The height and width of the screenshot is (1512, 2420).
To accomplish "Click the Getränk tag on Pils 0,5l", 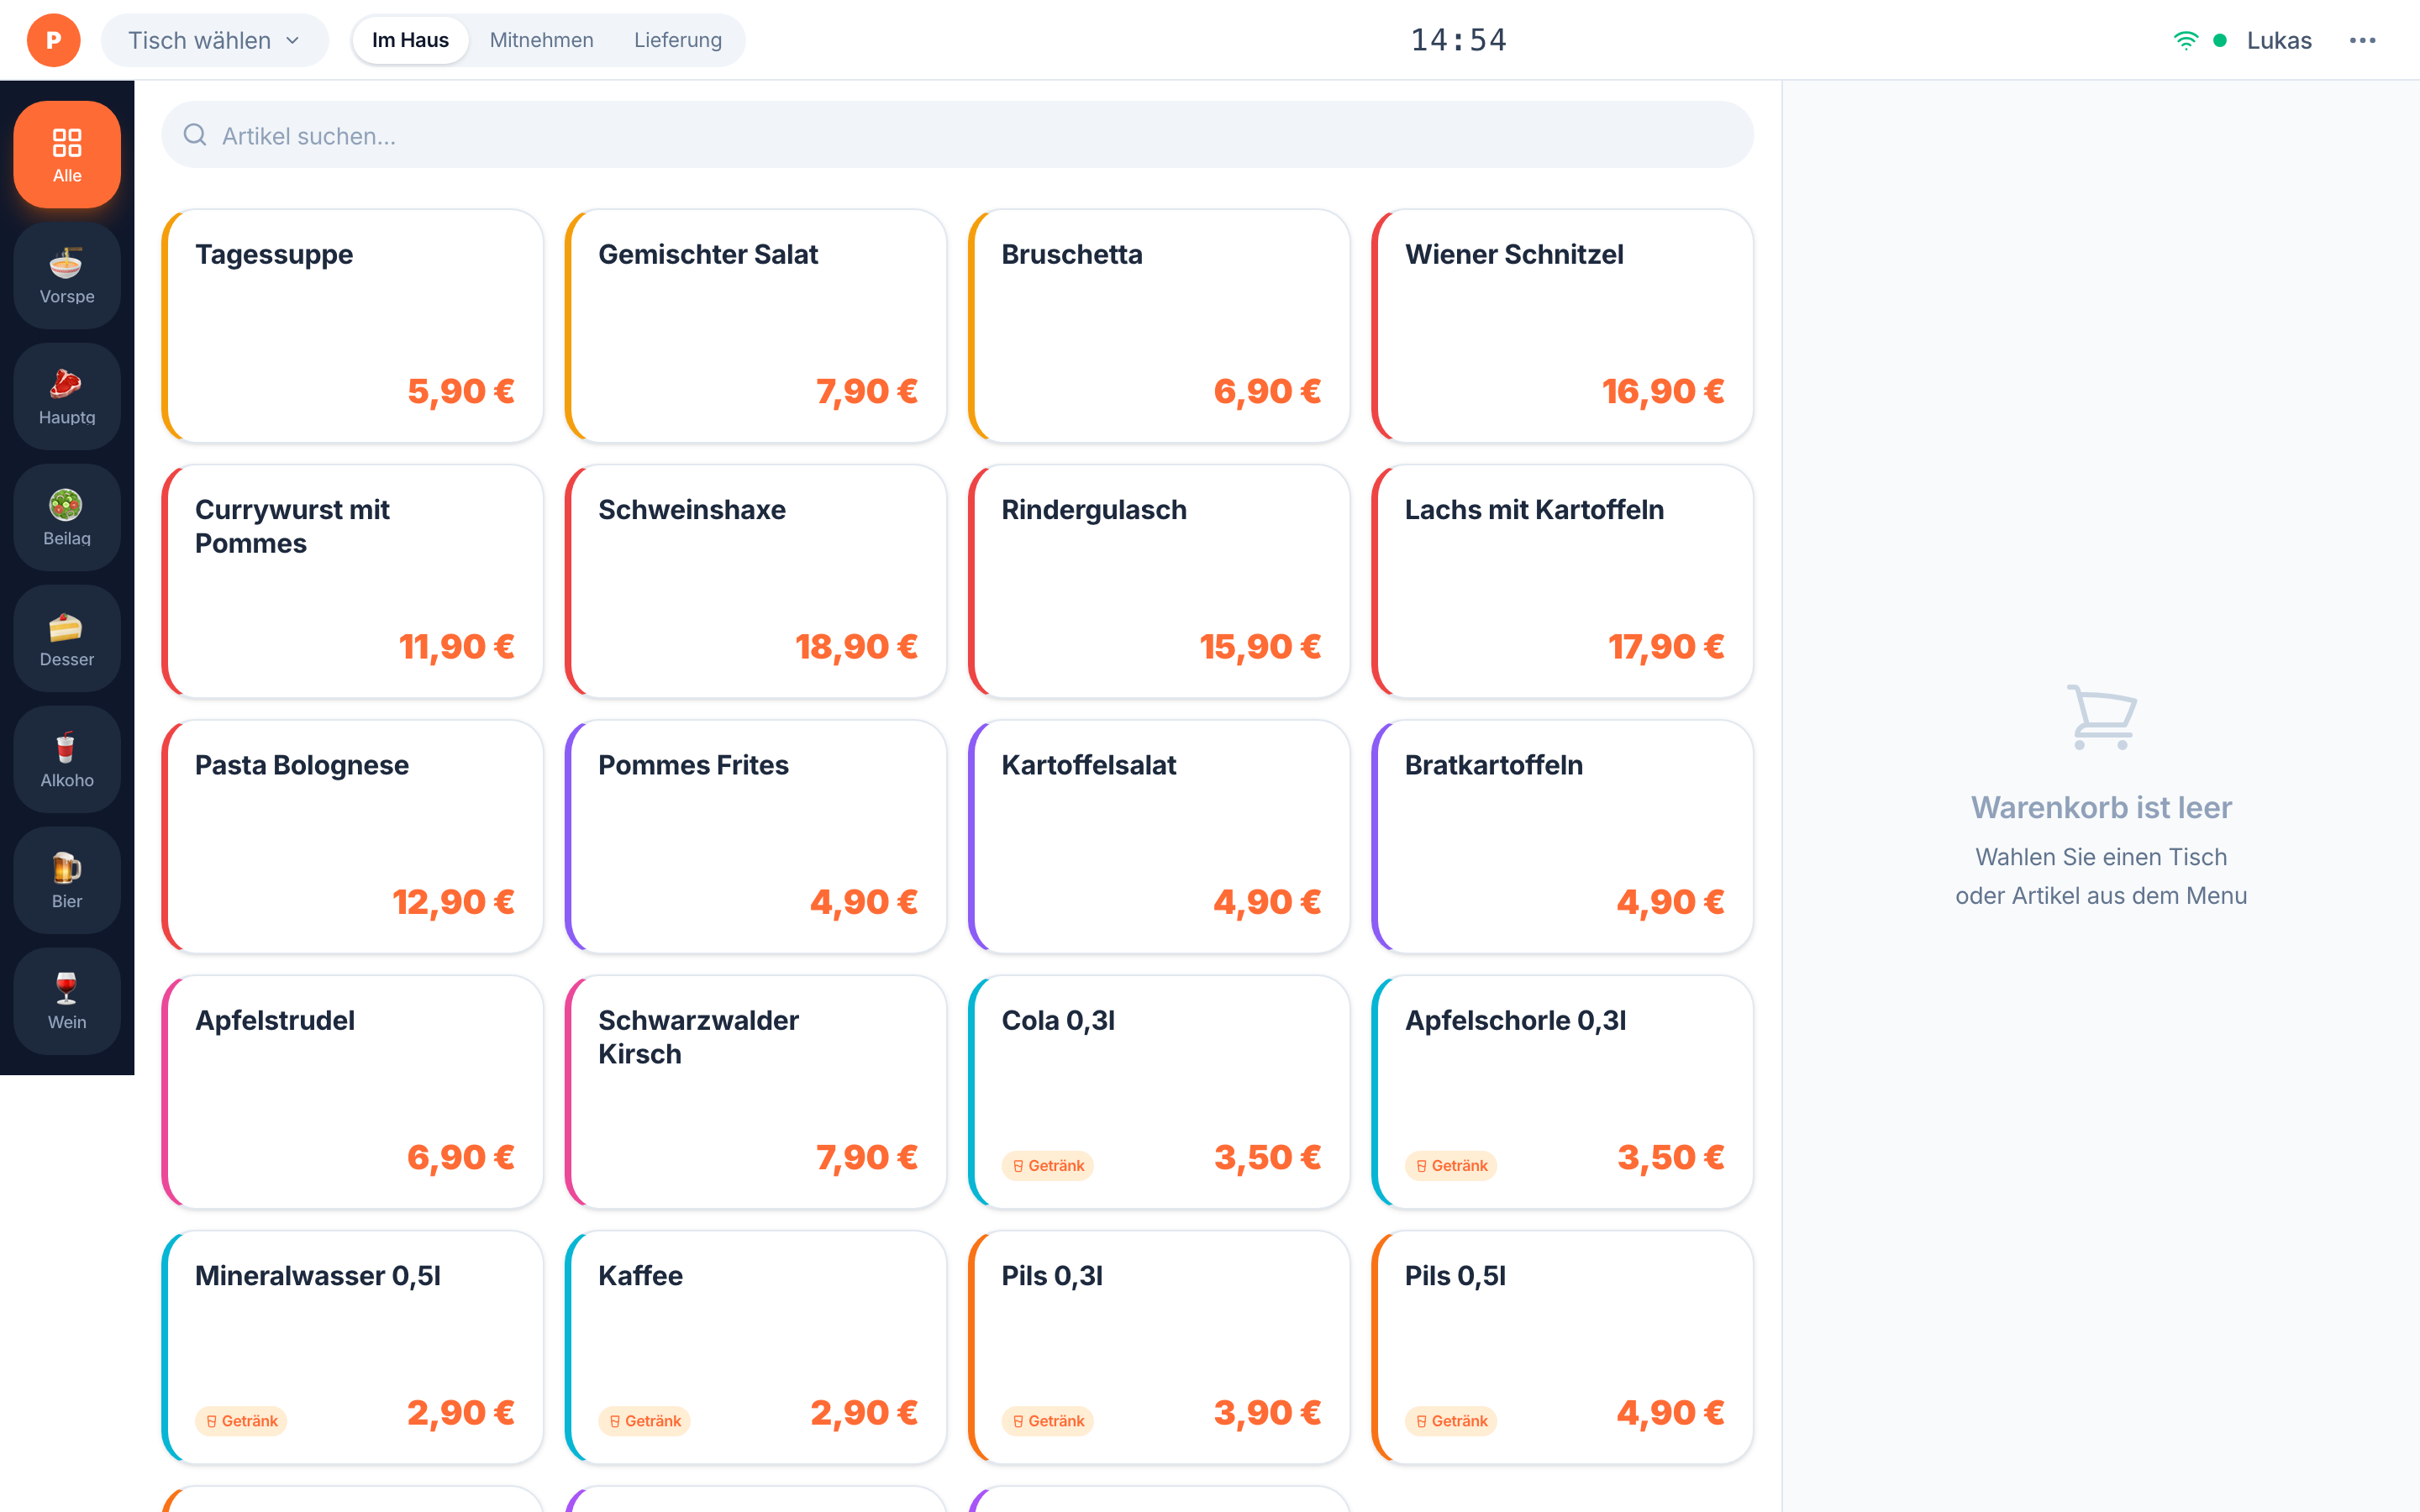I will [1451, 1421].
